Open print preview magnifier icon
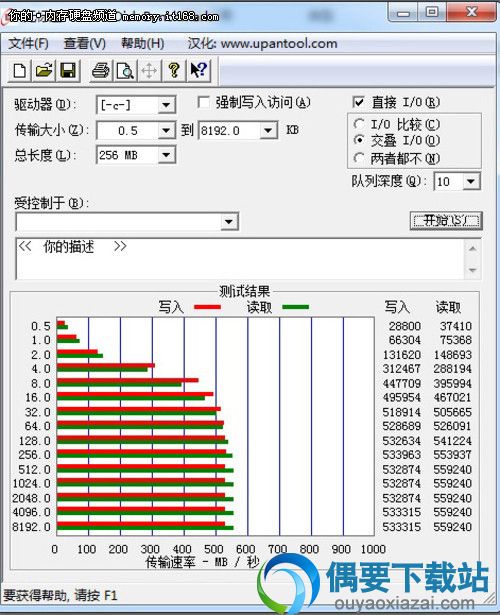Viewport: 500px width, 615px height. coord(125,71)
